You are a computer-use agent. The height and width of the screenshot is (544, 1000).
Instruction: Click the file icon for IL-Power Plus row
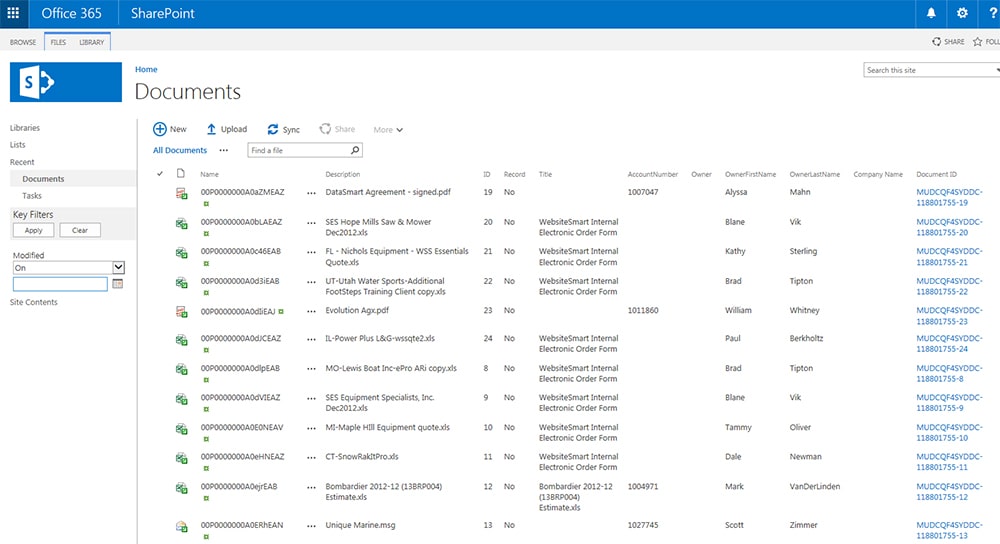[182, 340]
